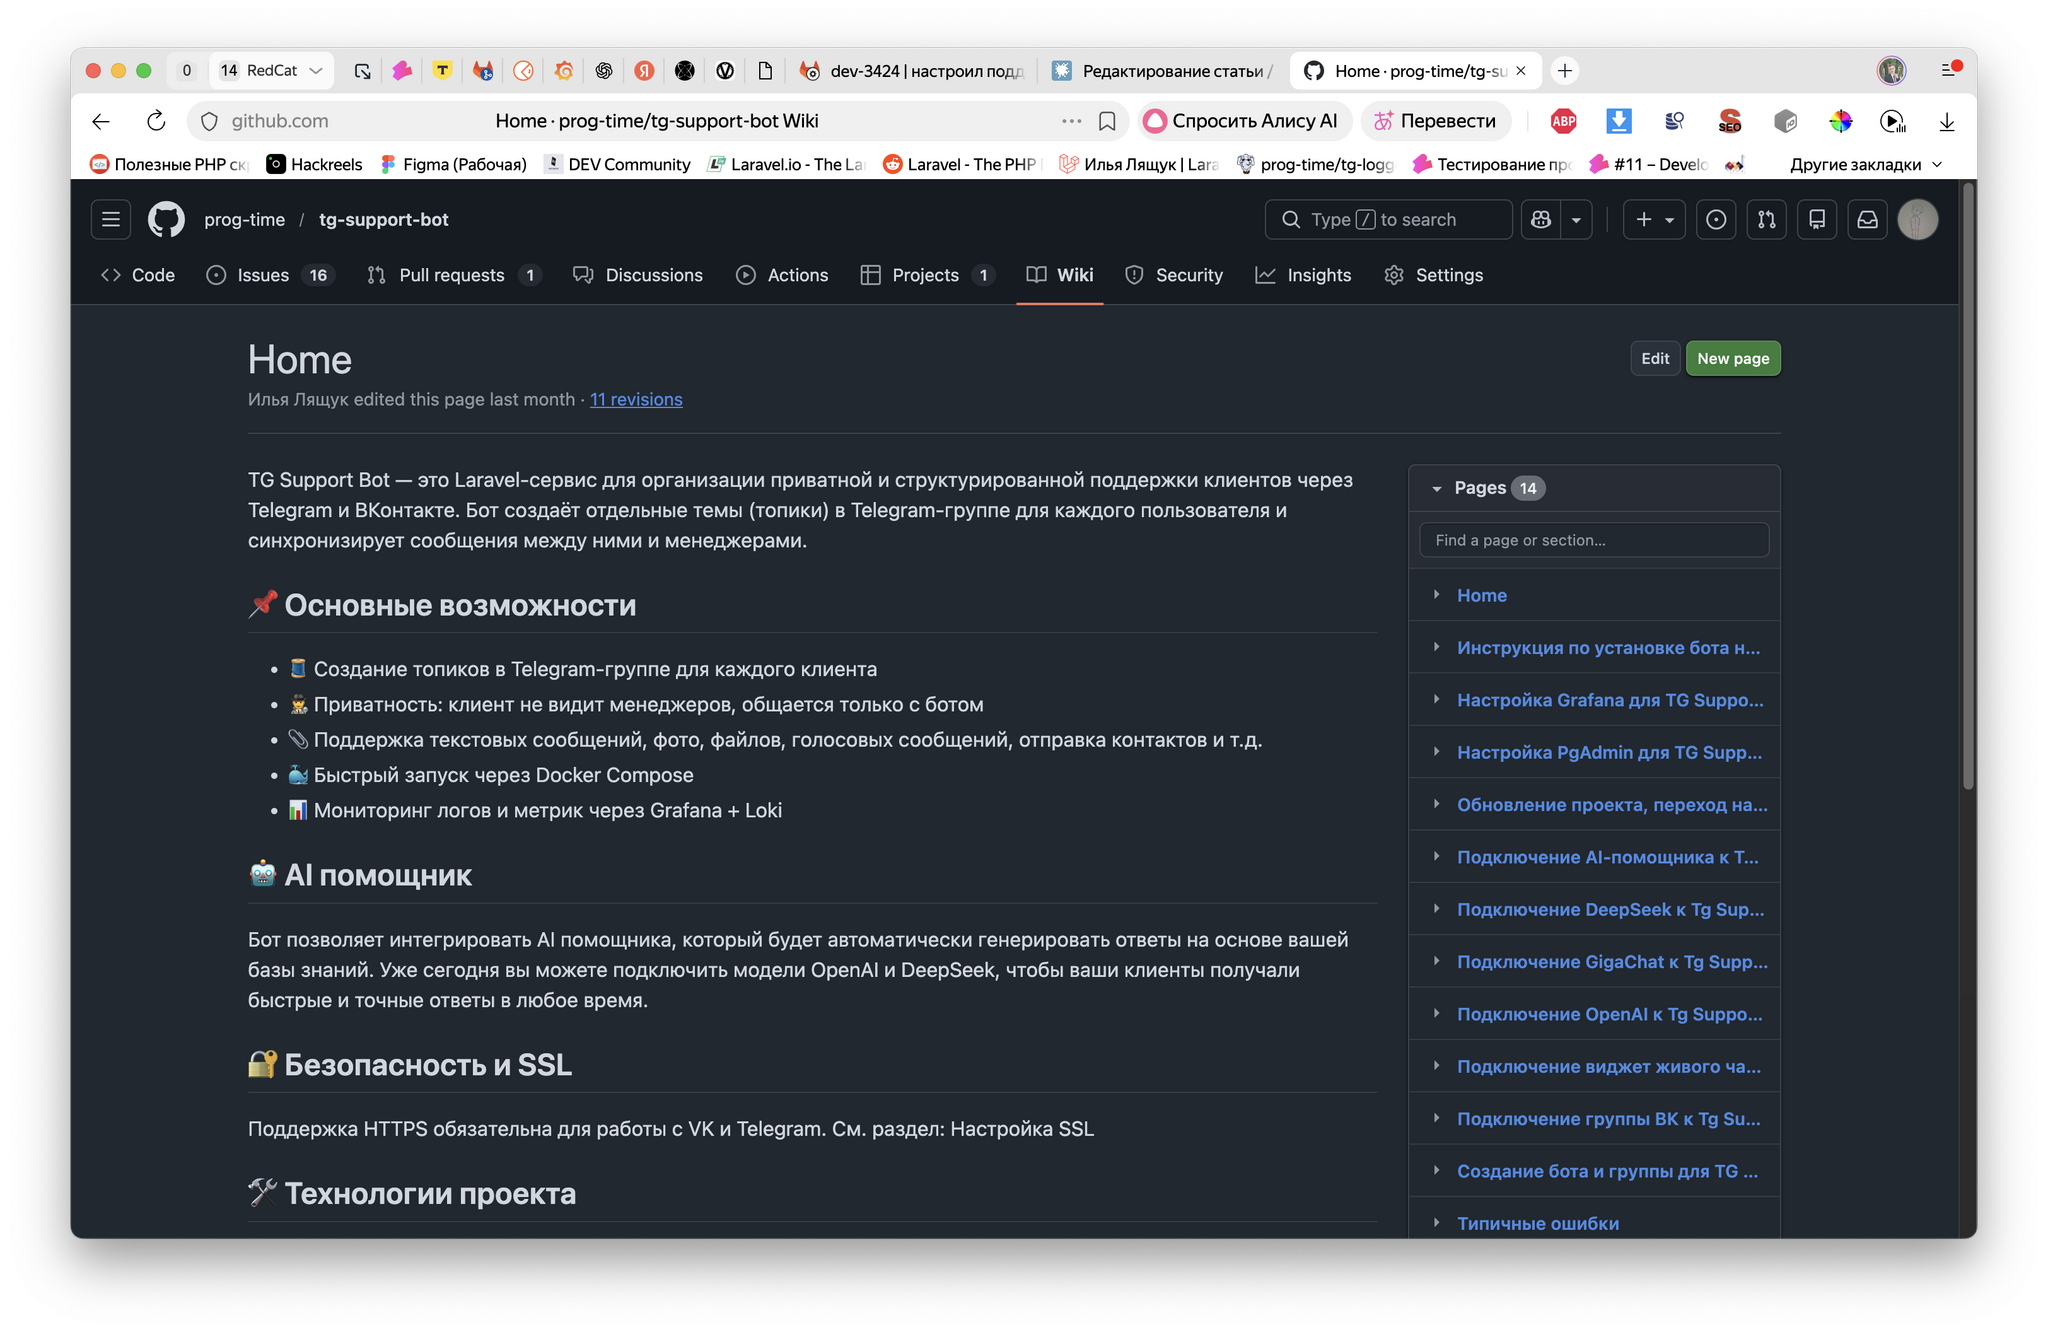The width and height of the screenshot is (2048, 1332).
Task: Expand the Типичные ошибки page tree item
Action: click(1437, 1223)
